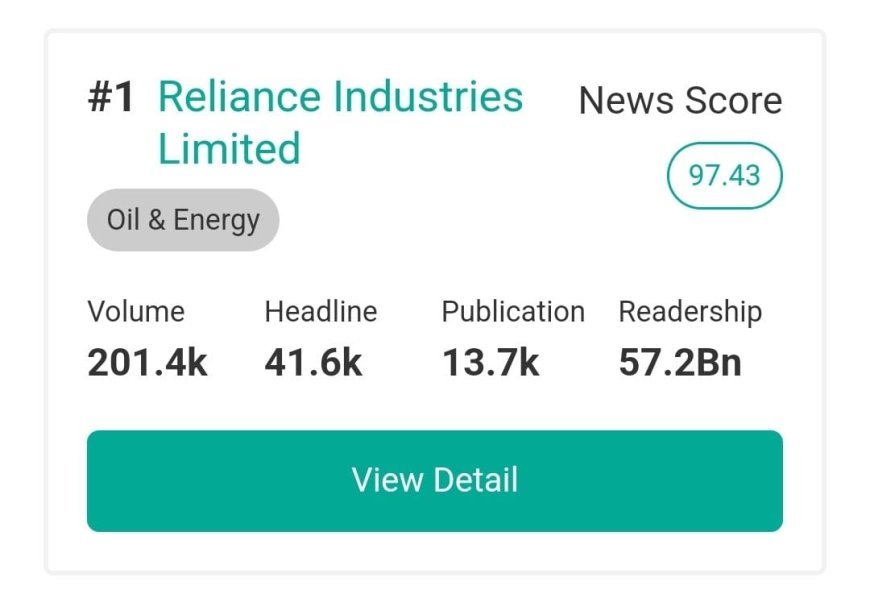This screenshot has width=870, height=598.
Task: Click the News Score label
Action: [x=680, y=101]
